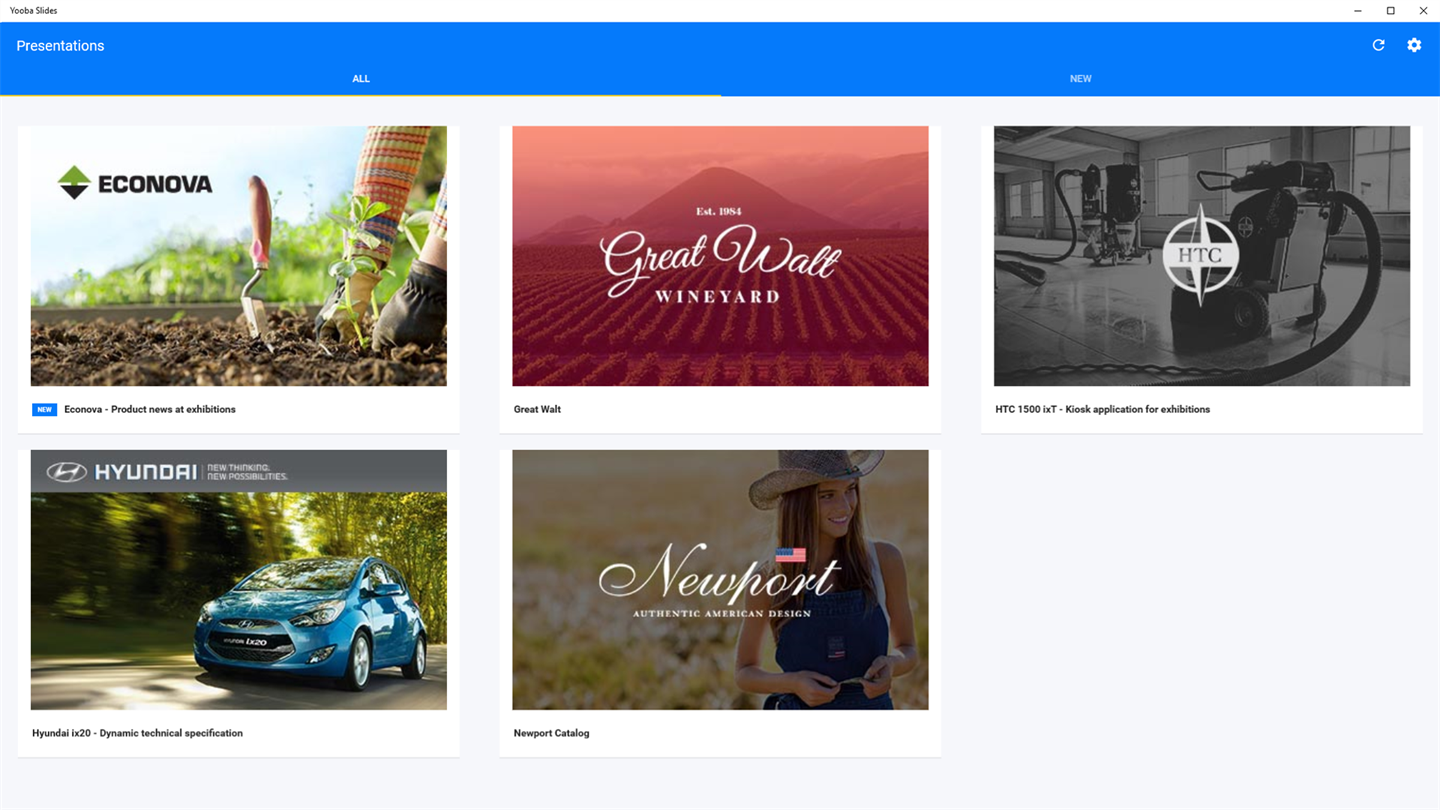Viewport: 1440px width, 810px height.
Task: Click 'Hyundai ix20 - Dynamic technical specification' title
Action: point(137,733)
